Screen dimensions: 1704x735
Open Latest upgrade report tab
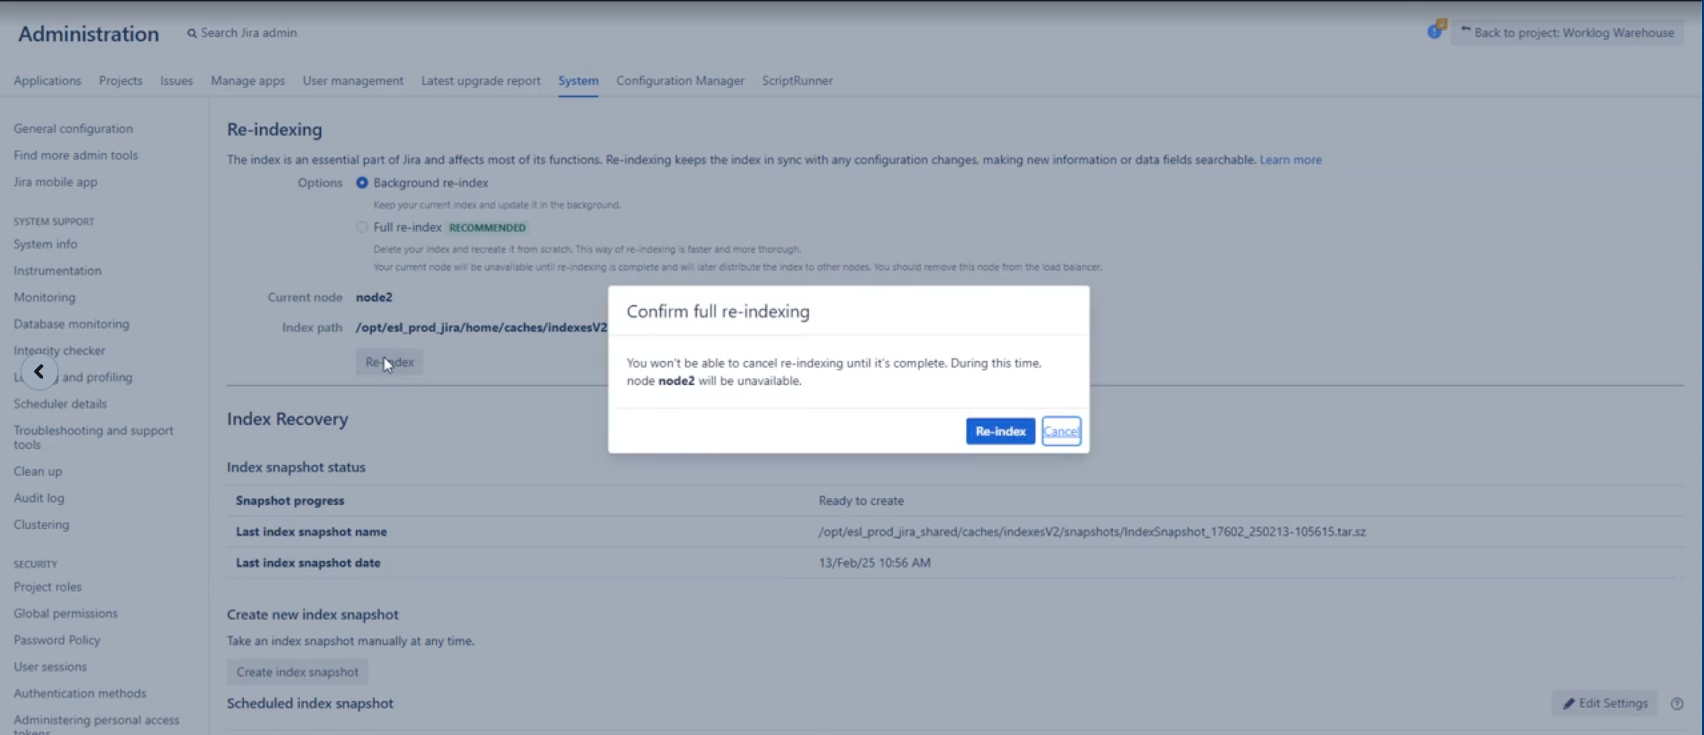pyautogui.click(x=481, y=81)
